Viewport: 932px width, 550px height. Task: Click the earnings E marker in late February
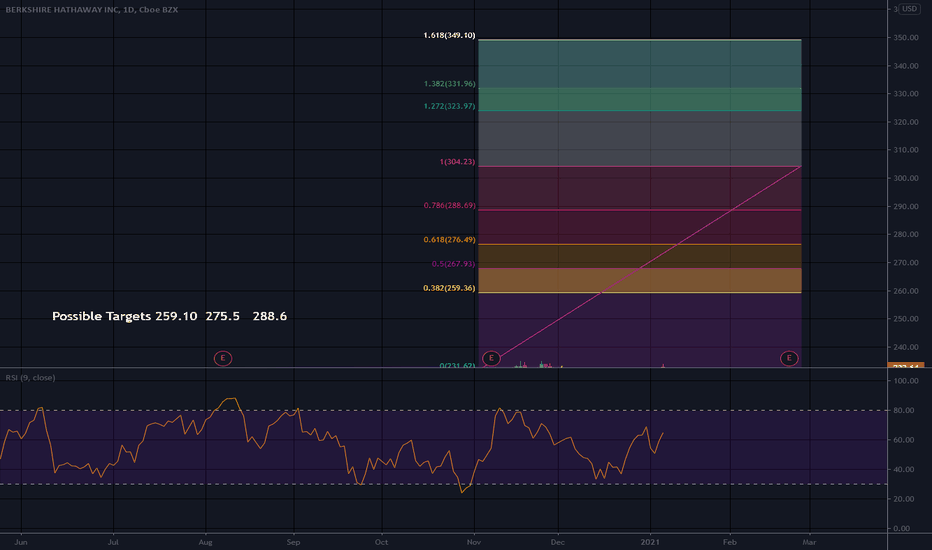coord(789,358)
